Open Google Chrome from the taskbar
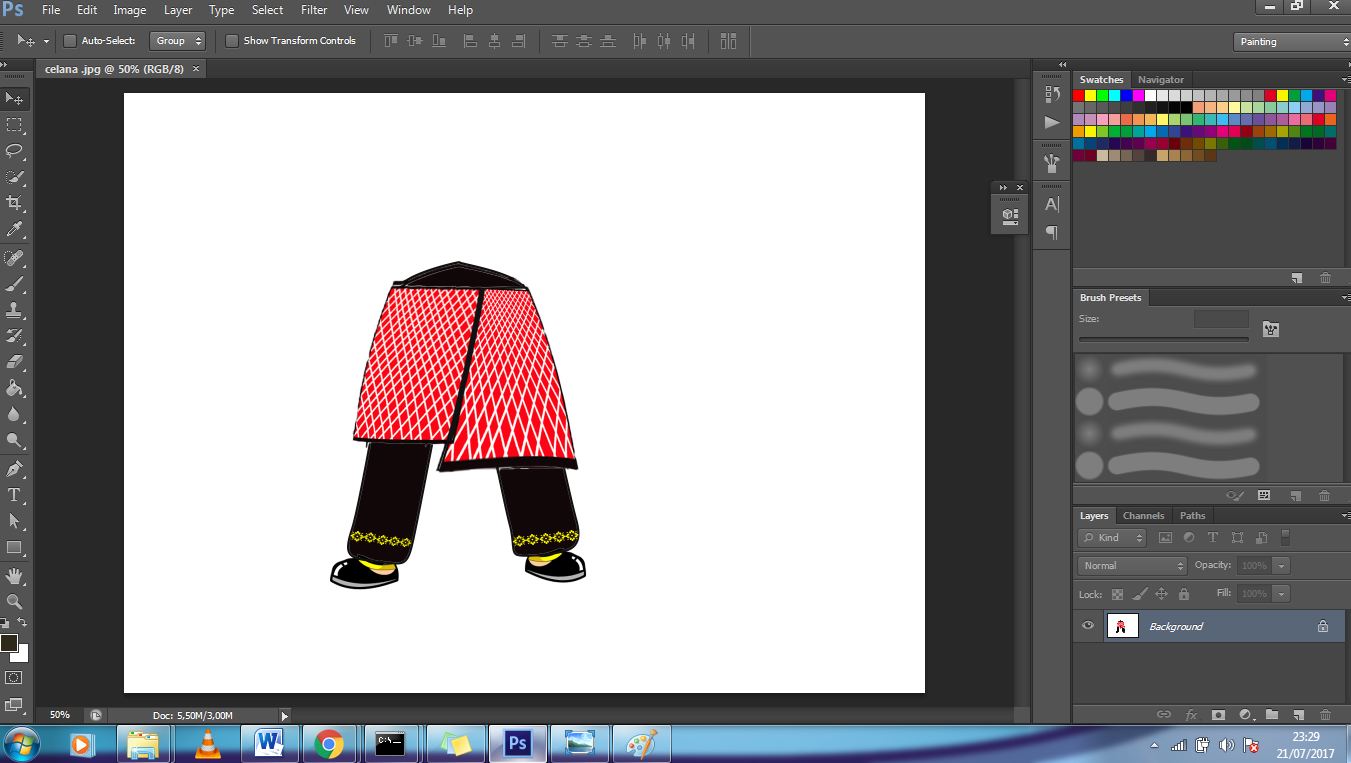 pyautogui.click(x=328, y=744)
